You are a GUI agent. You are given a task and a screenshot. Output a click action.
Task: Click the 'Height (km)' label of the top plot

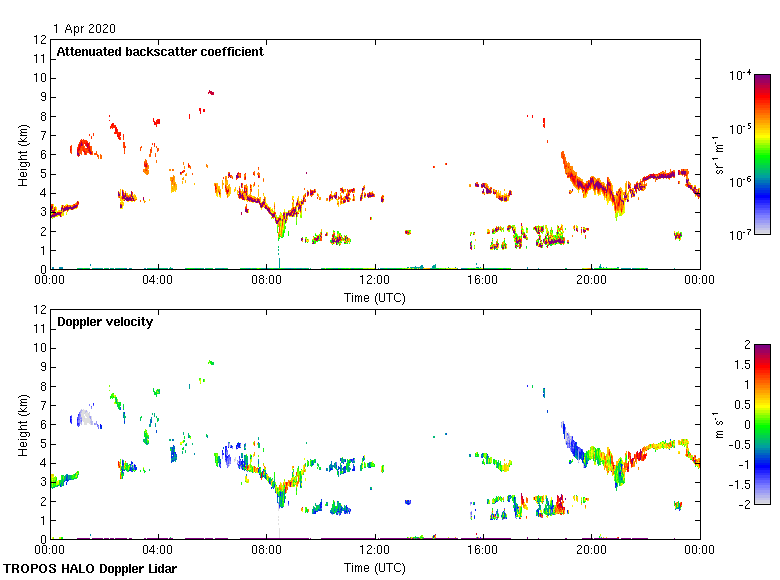point(22,155)
